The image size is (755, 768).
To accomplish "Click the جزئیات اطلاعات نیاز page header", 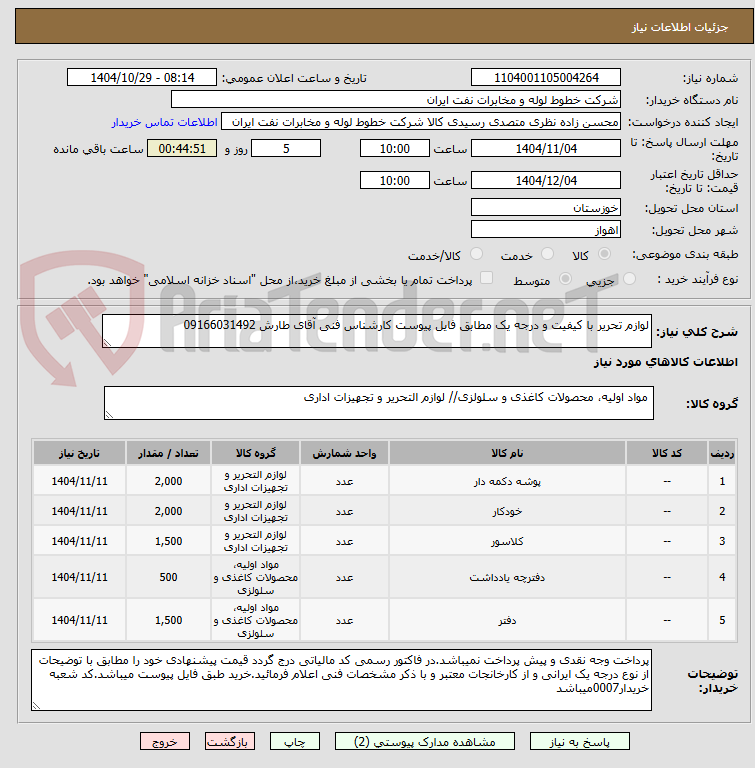I will coord(680,27).
